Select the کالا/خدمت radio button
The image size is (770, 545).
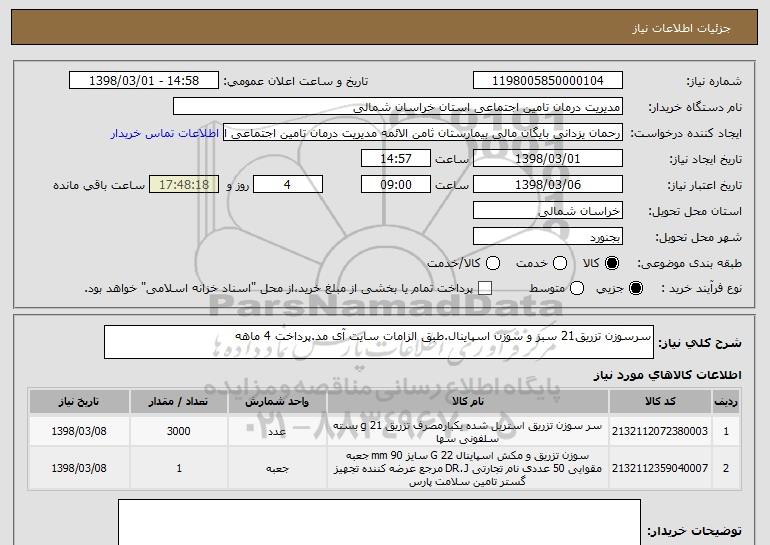(493, 264)
